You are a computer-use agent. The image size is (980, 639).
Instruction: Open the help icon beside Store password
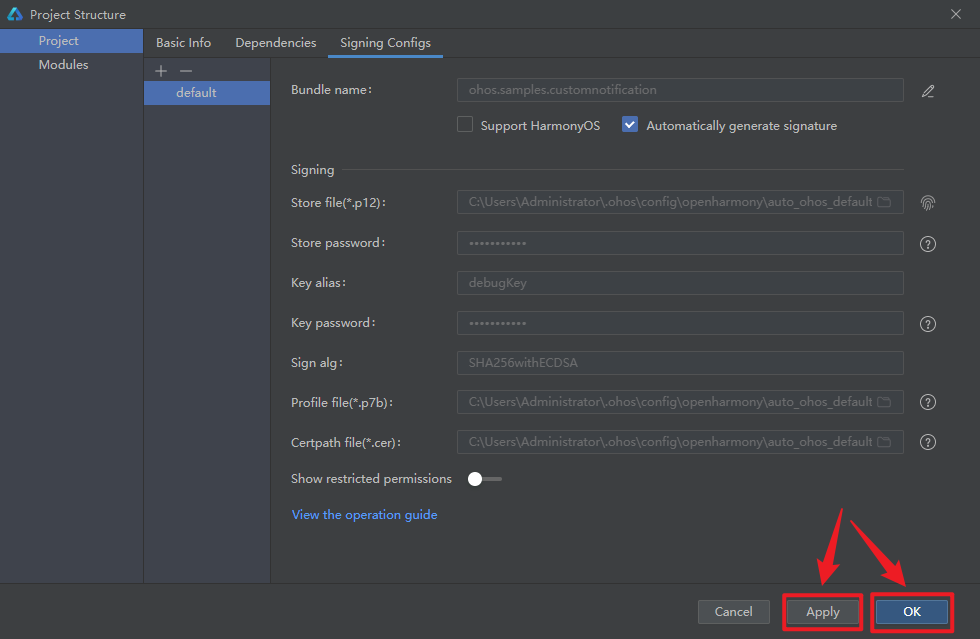tap(928, 244)
